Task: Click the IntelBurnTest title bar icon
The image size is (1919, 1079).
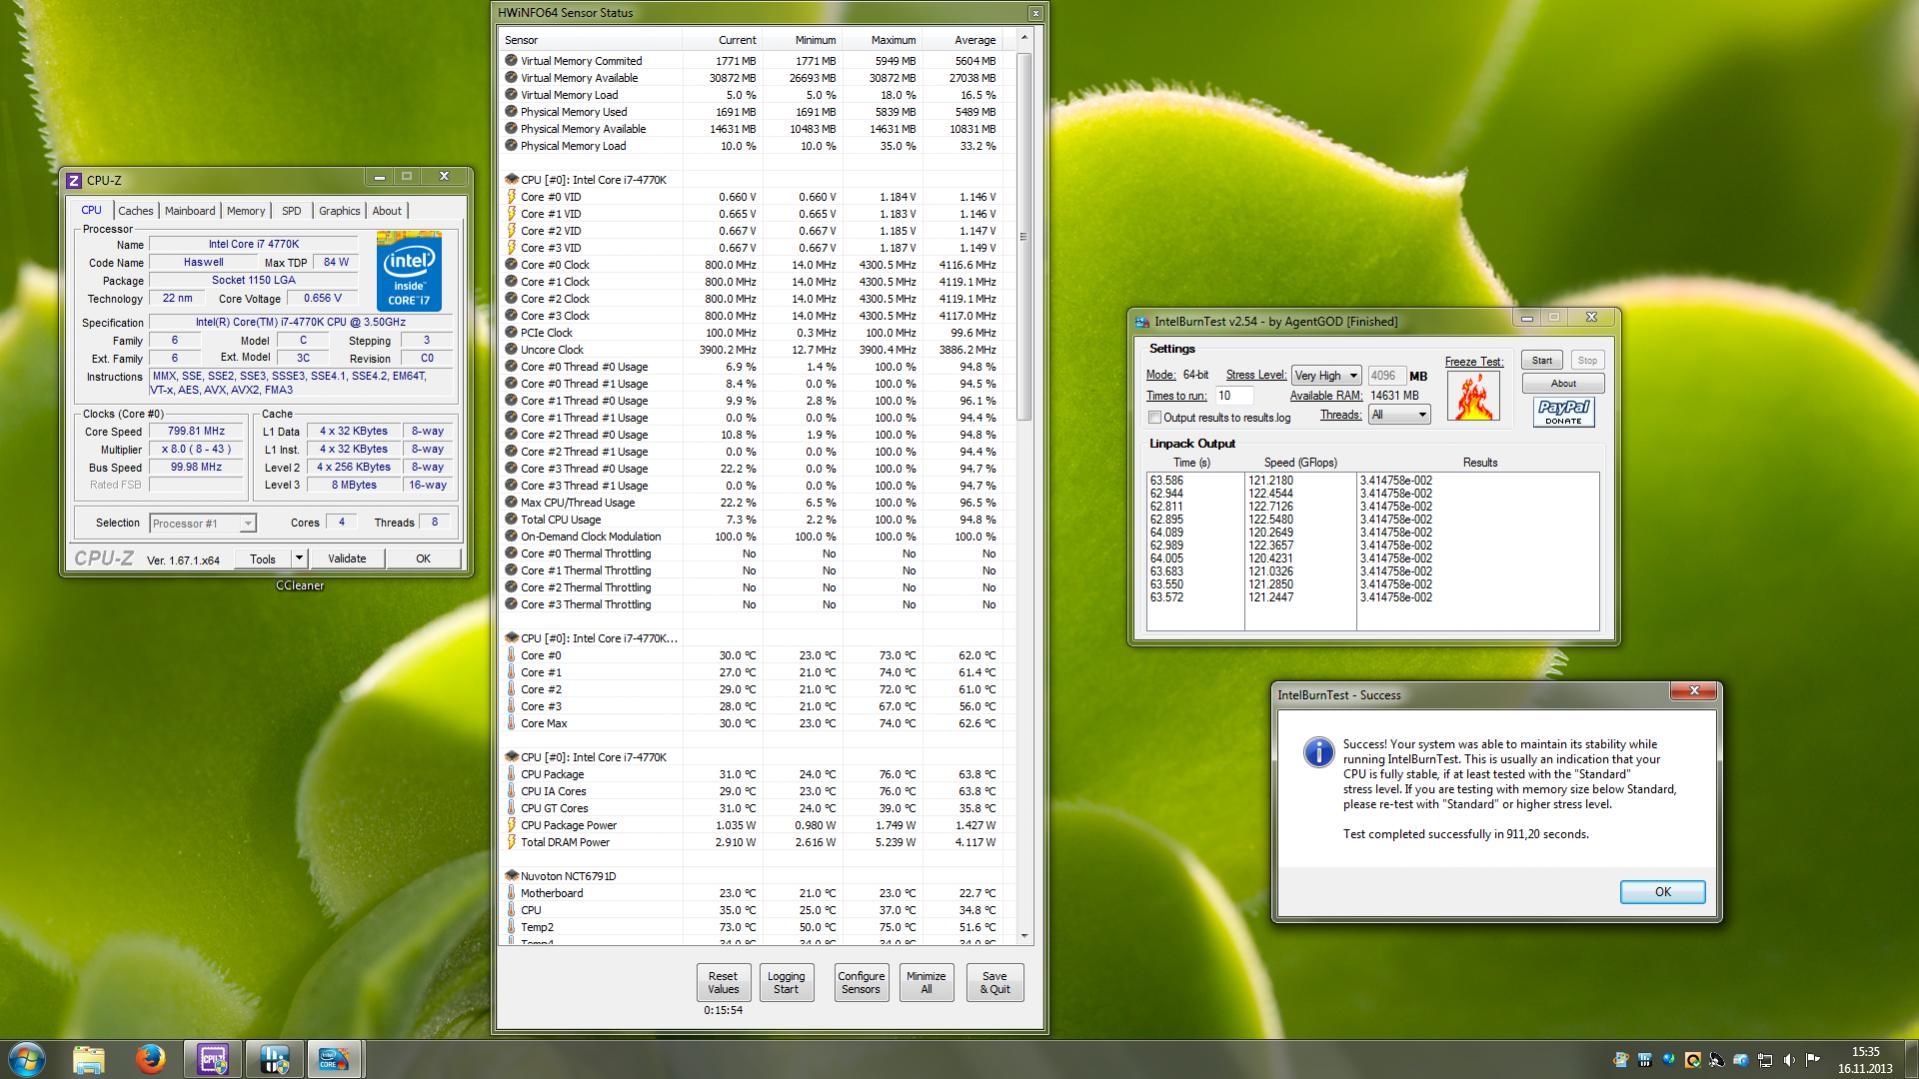Action: pyautogui.click(x=1142, y=321)
